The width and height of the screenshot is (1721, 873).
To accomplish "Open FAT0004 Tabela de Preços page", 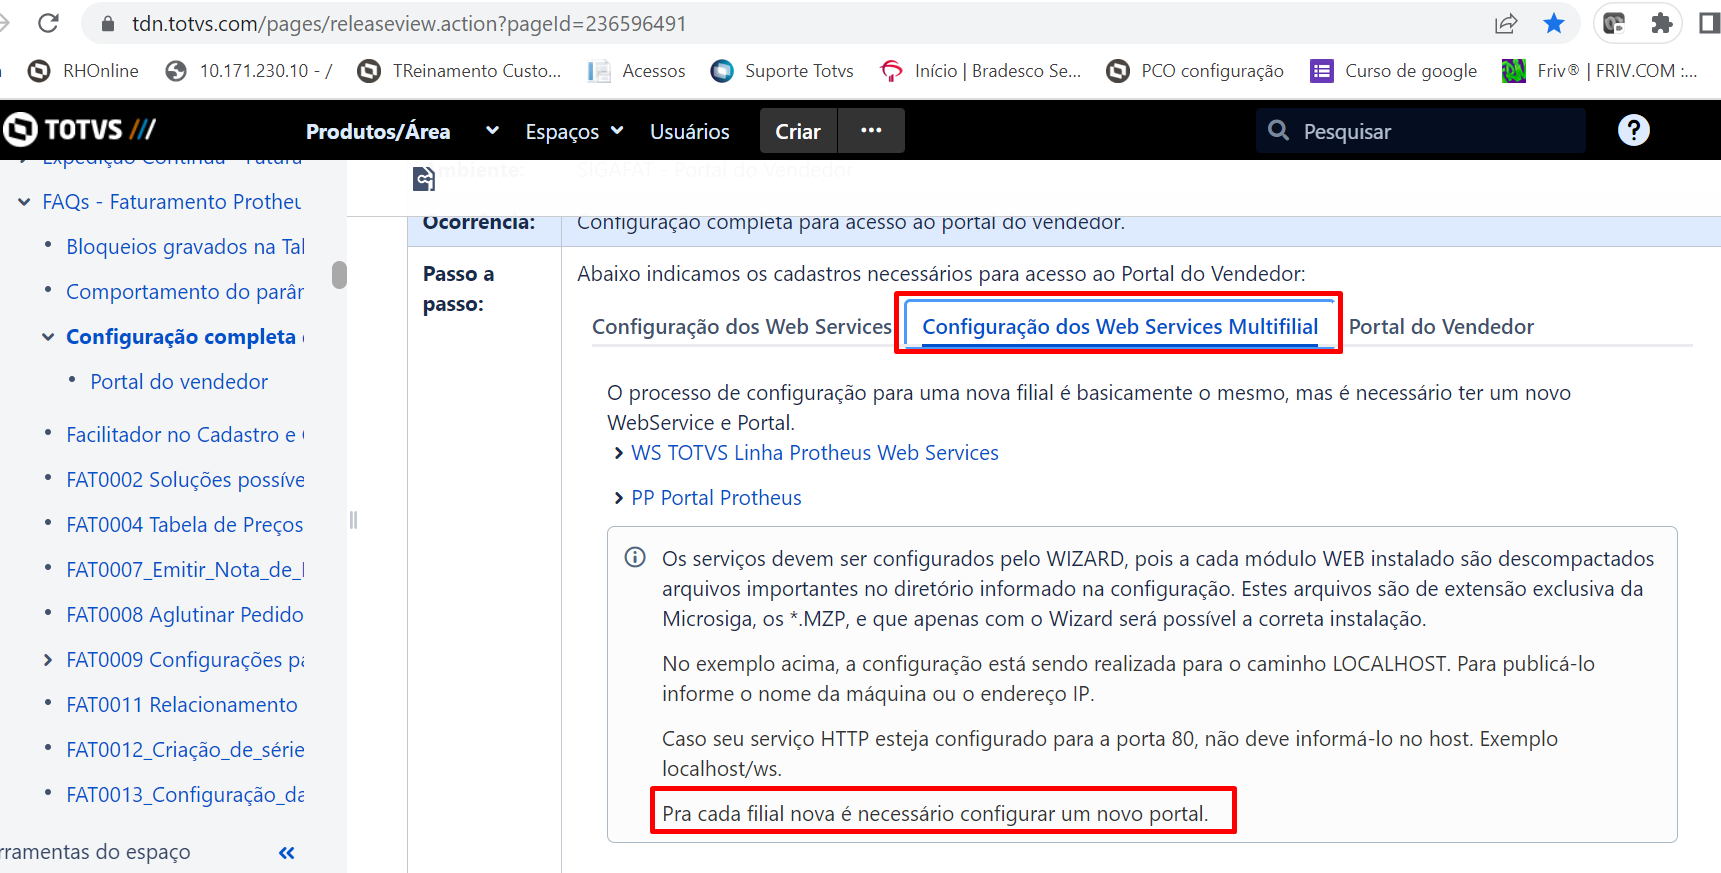I will pos(185,525).
